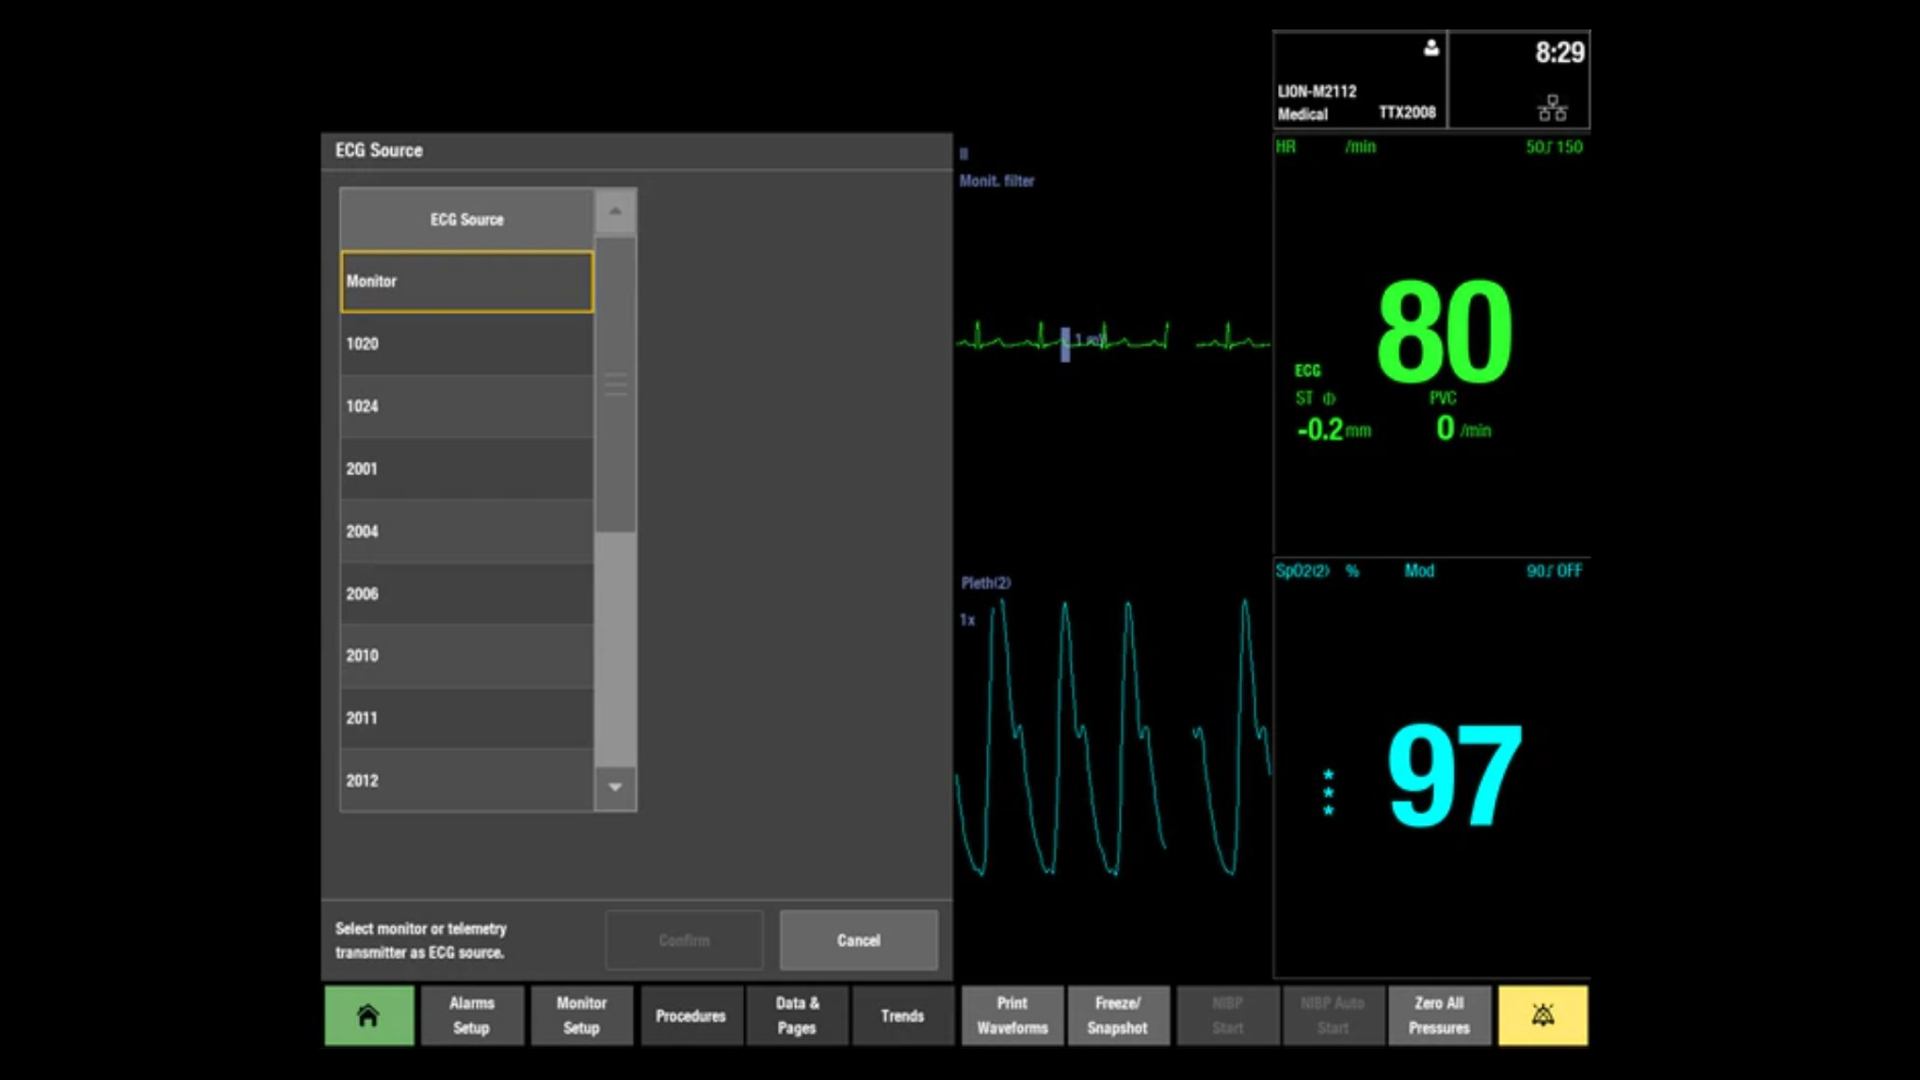1920x1080 pixels.
Task: Choose transmitter 1020 as ECG source
Action: pos(467,344)
